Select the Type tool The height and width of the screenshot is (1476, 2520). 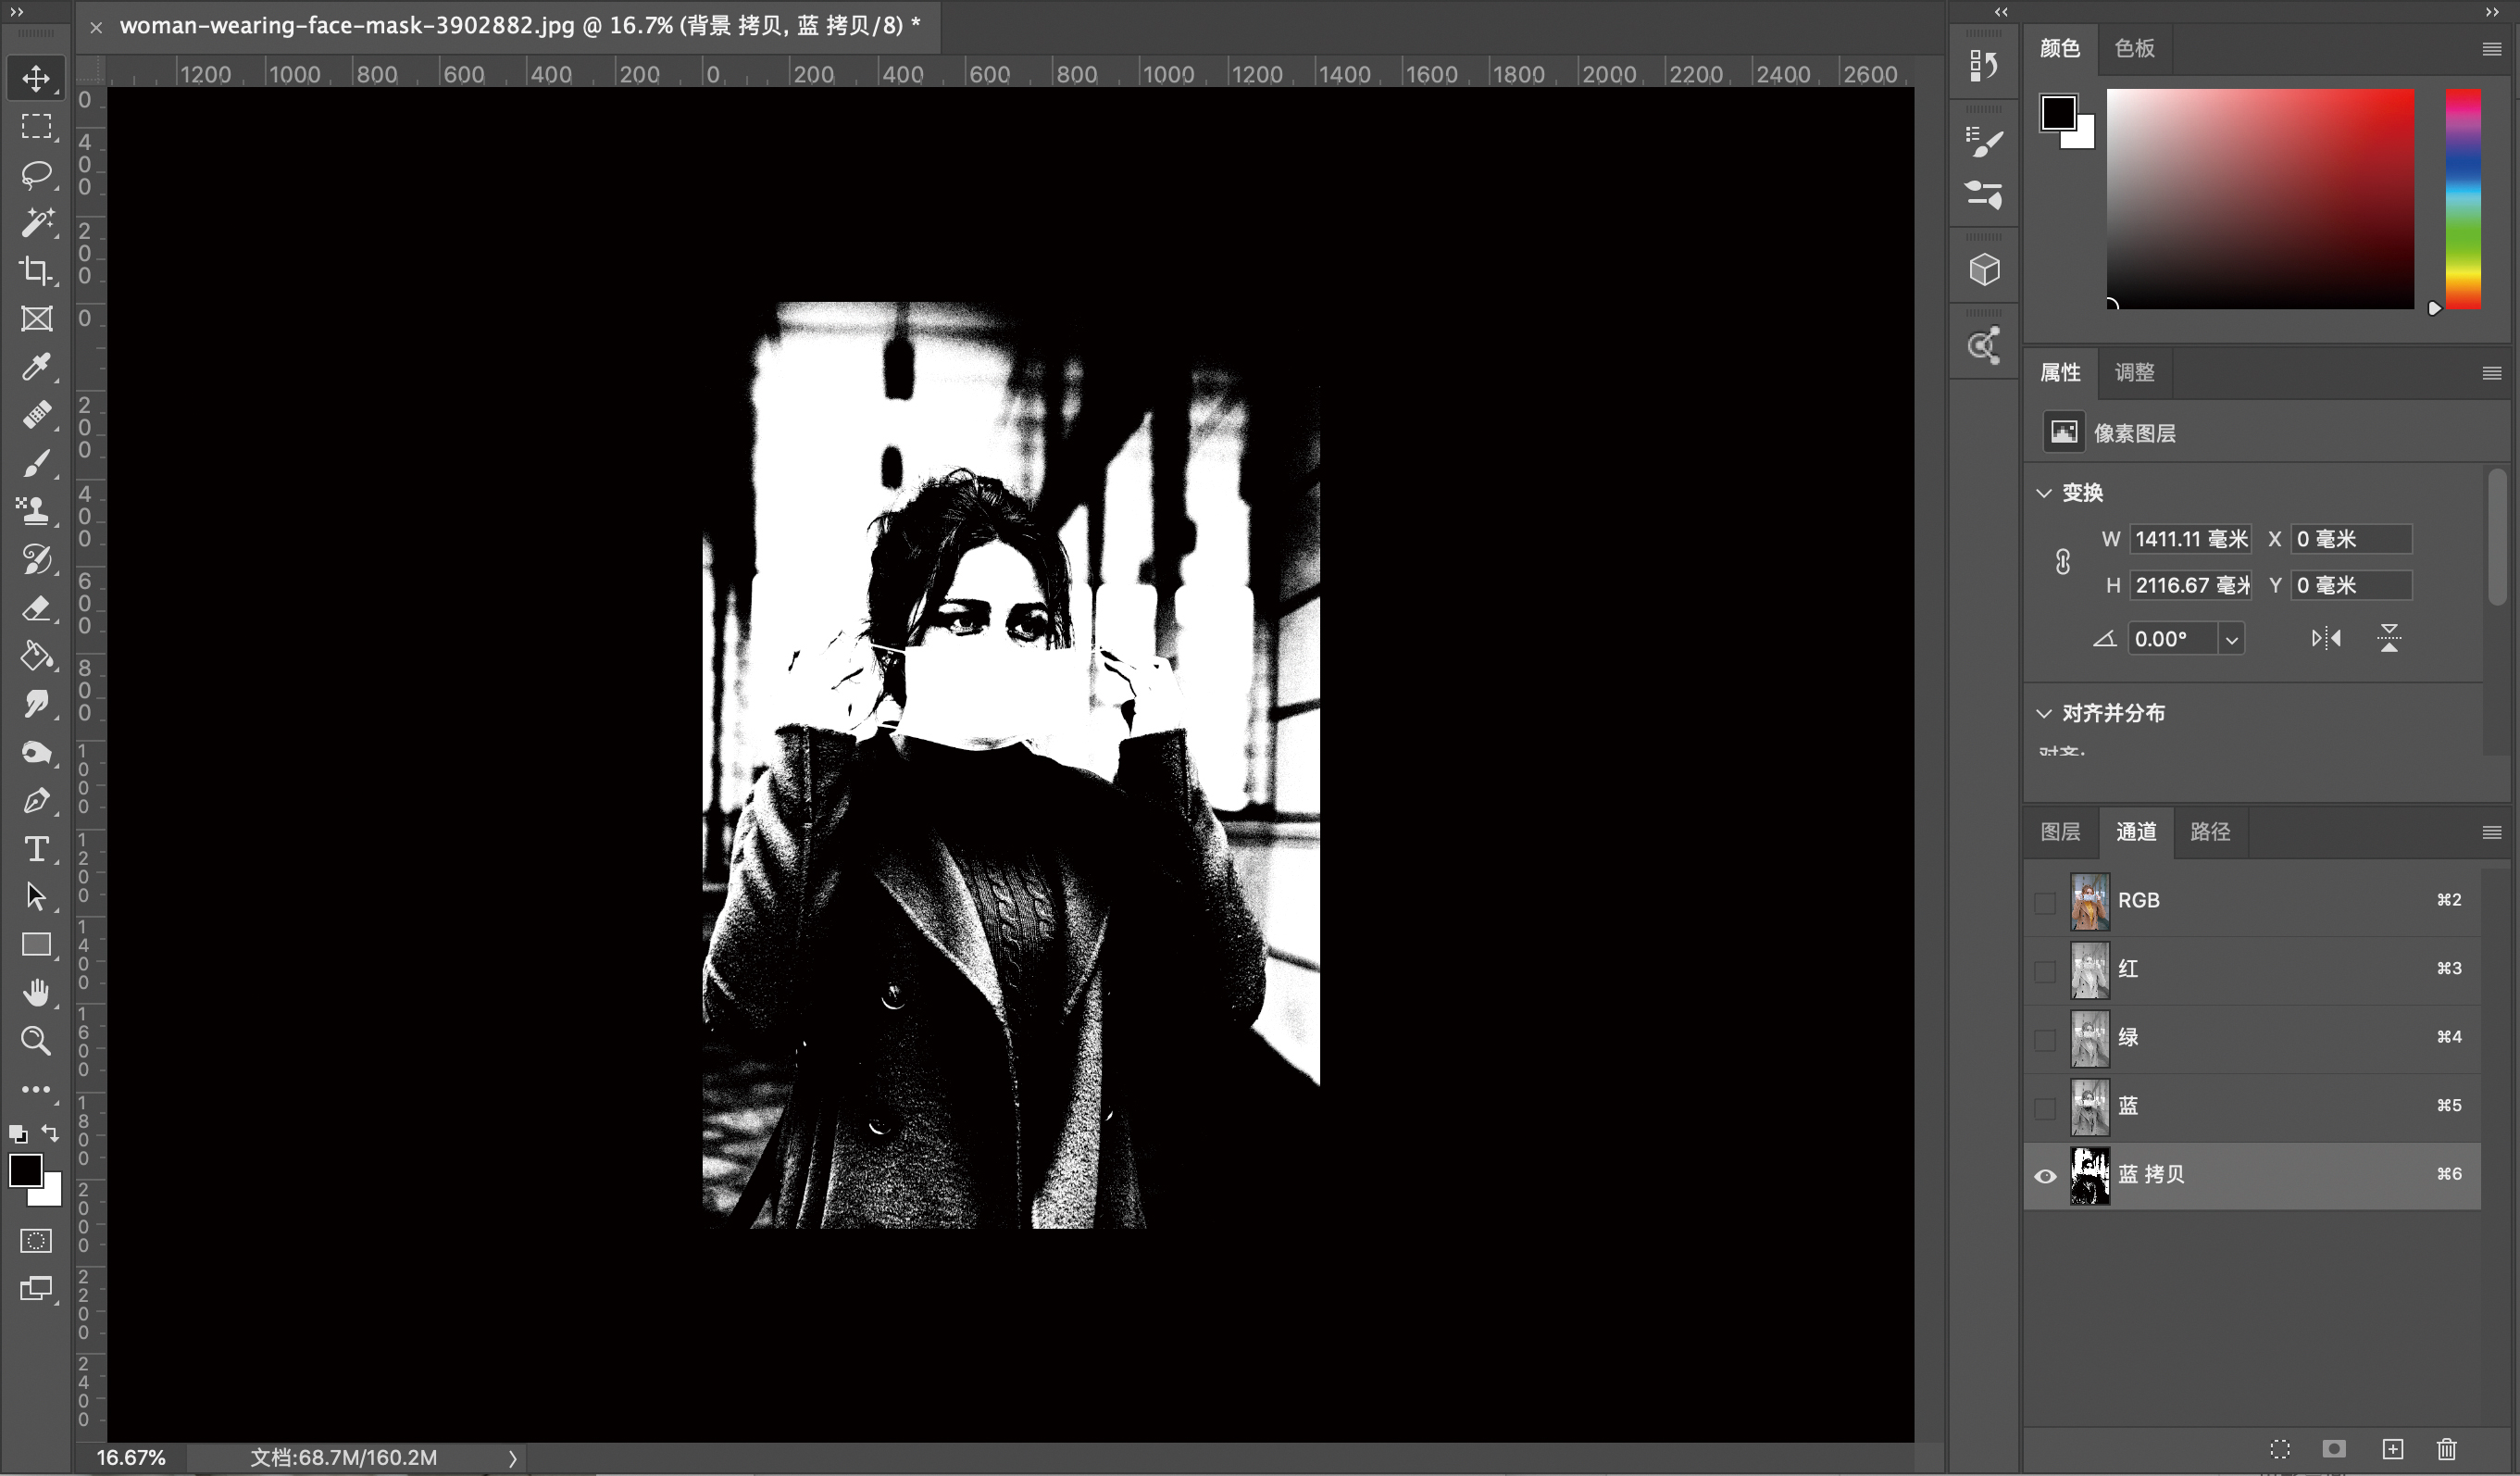pos(37,848)
